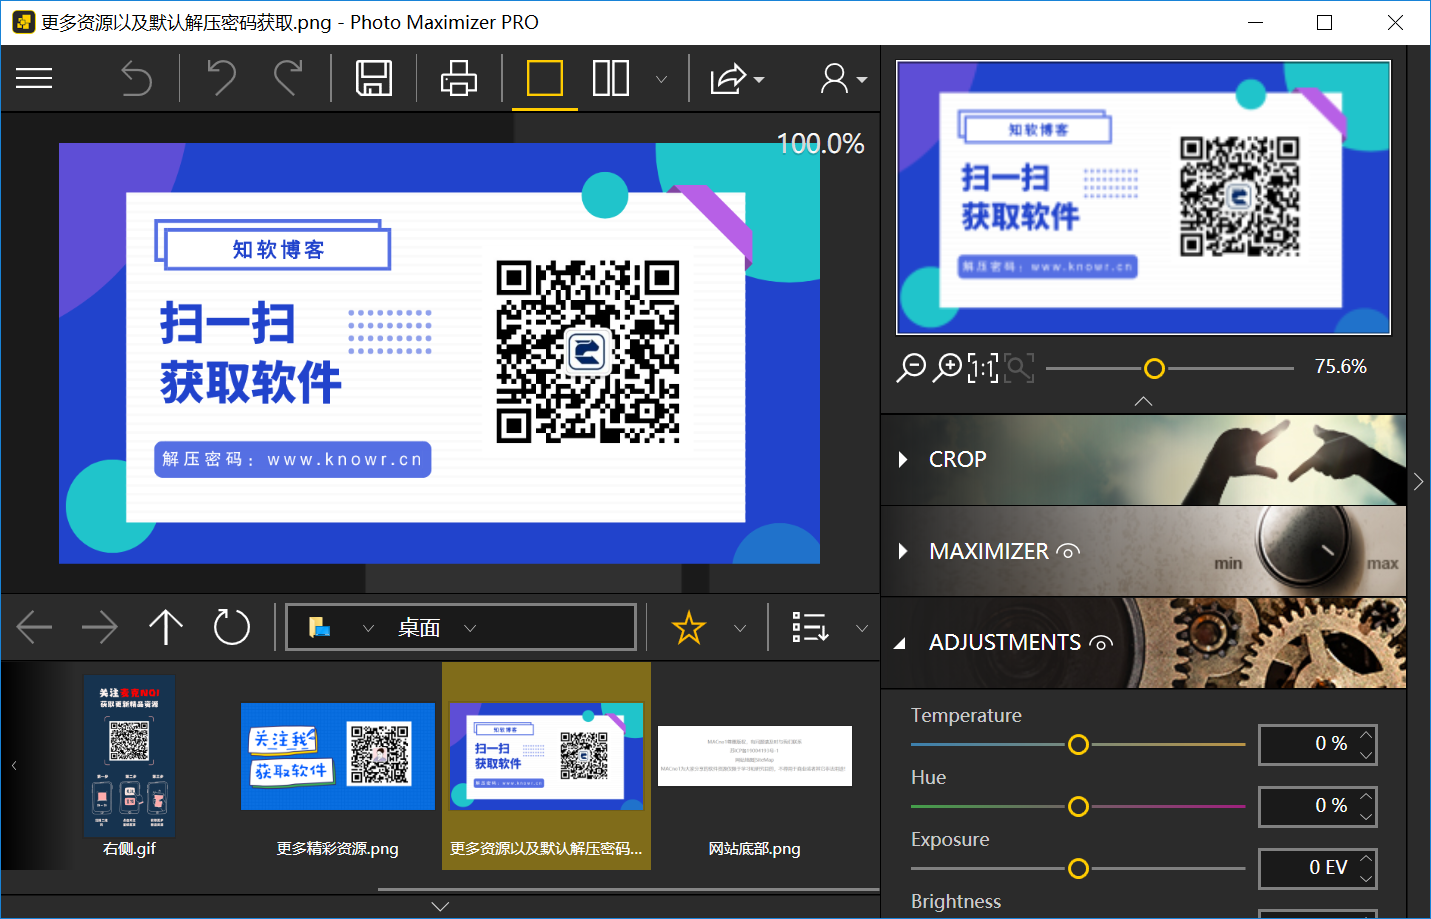Expand side panel with right edge arrow
Screen dimensions: 1431x919
pos(1418,482)
